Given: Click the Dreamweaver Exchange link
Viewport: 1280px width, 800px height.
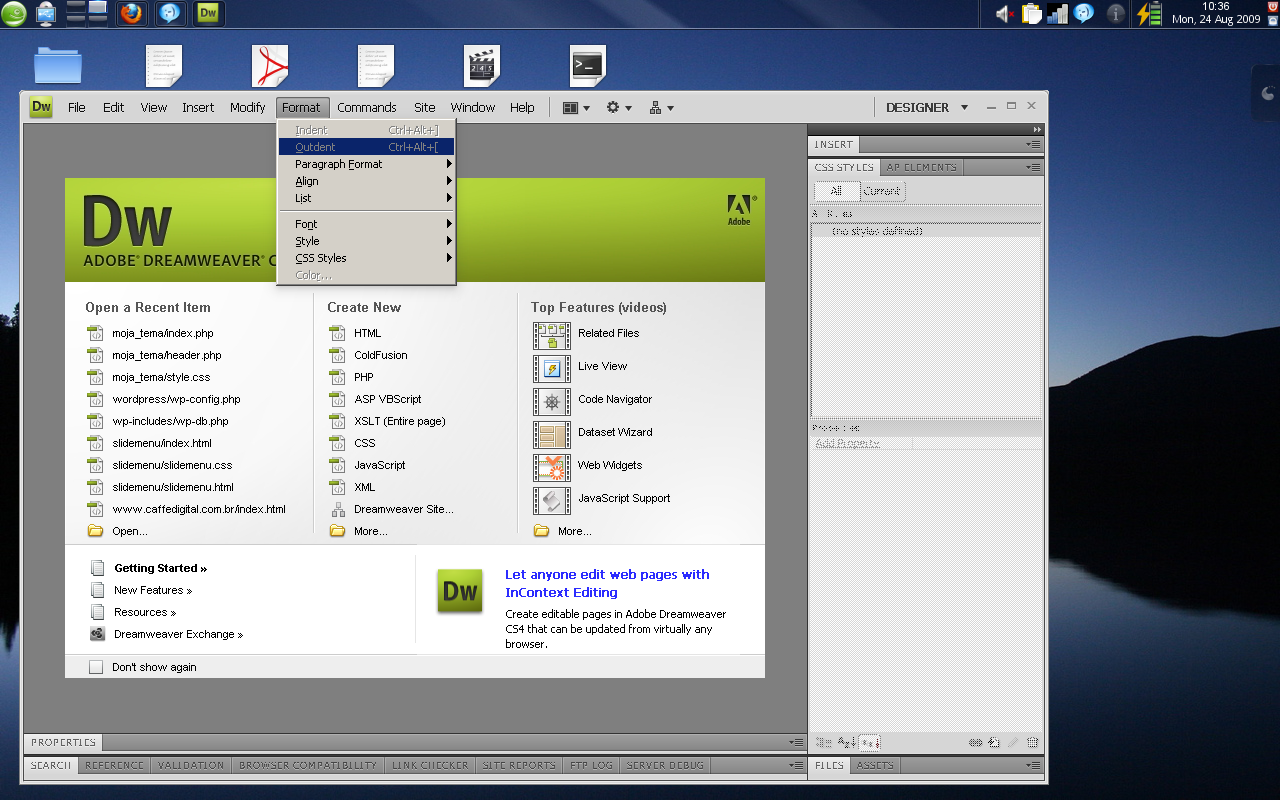Looking at the screenshot, I should 178,634.
